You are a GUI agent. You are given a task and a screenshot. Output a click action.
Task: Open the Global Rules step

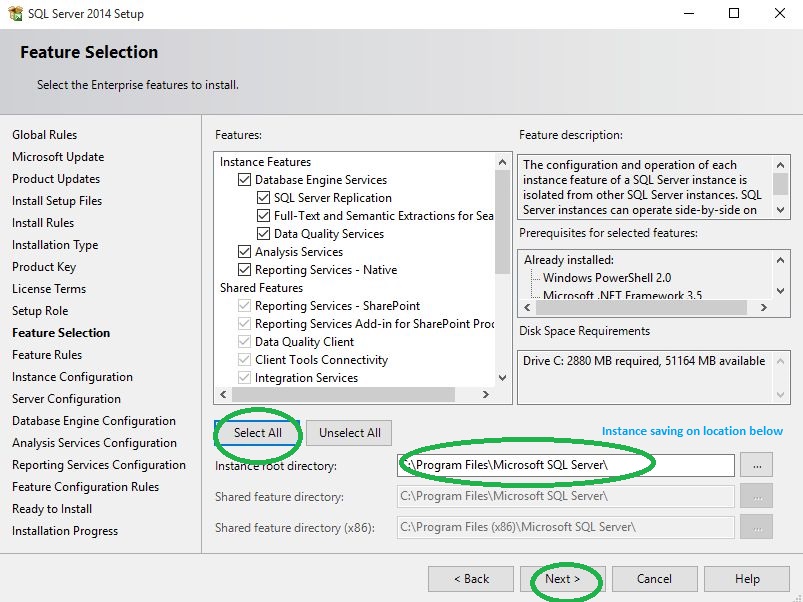pyautogui.click(x=45, y=135)
